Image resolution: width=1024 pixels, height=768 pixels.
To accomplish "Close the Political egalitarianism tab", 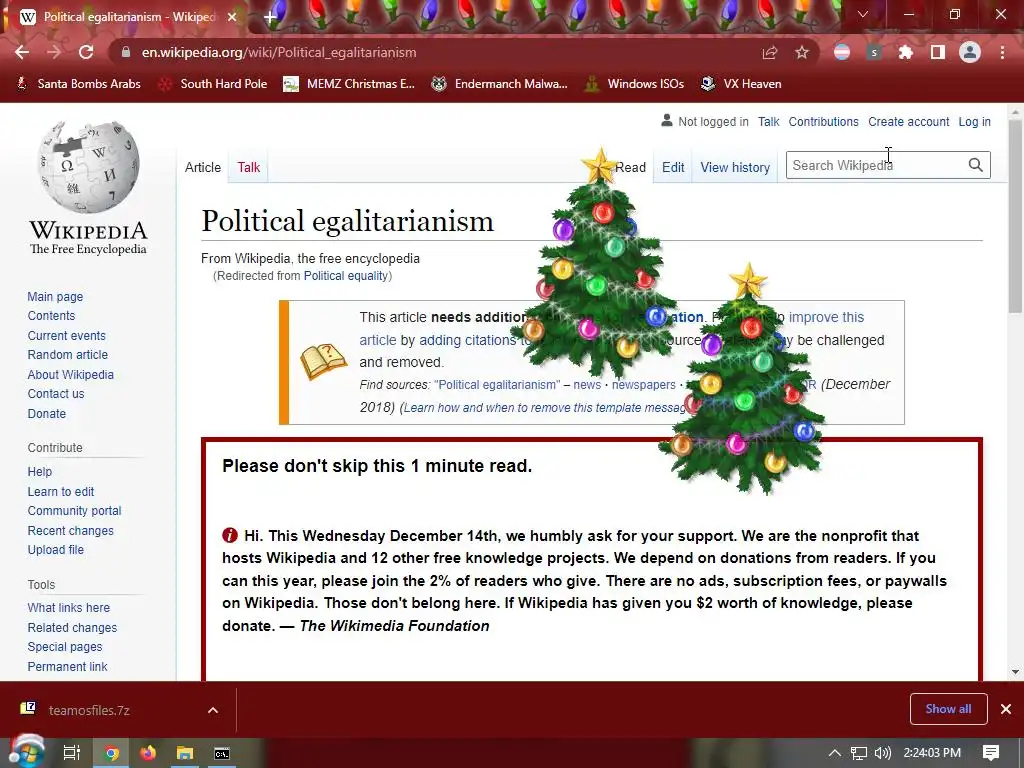I will click(x=232, y=17).
